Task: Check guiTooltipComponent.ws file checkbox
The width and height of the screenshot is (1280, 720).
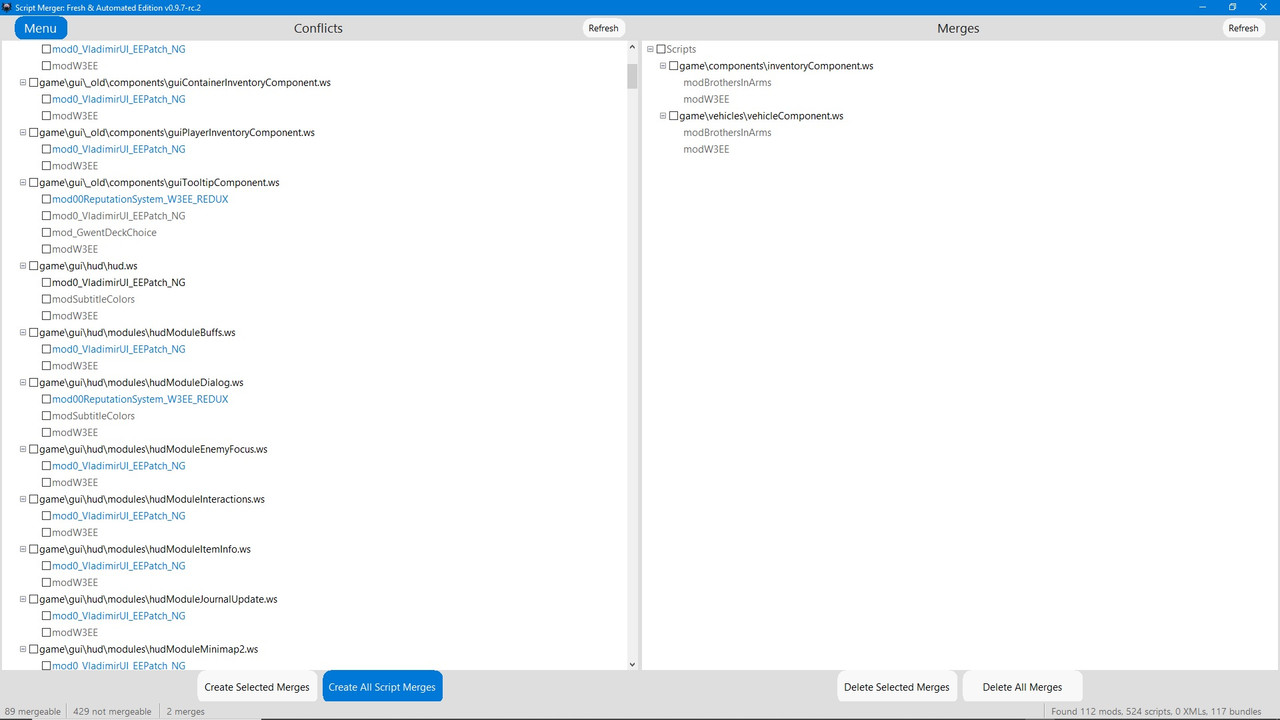Action: click(x=34, y=182)
